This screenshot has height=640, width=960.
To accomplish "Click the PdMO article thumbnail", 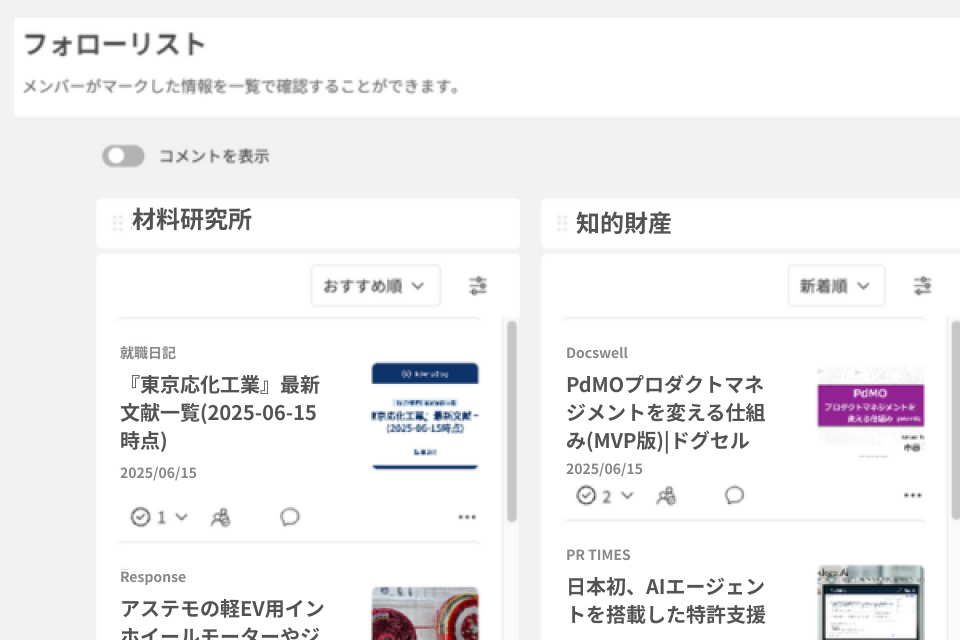I will point(871,412).
